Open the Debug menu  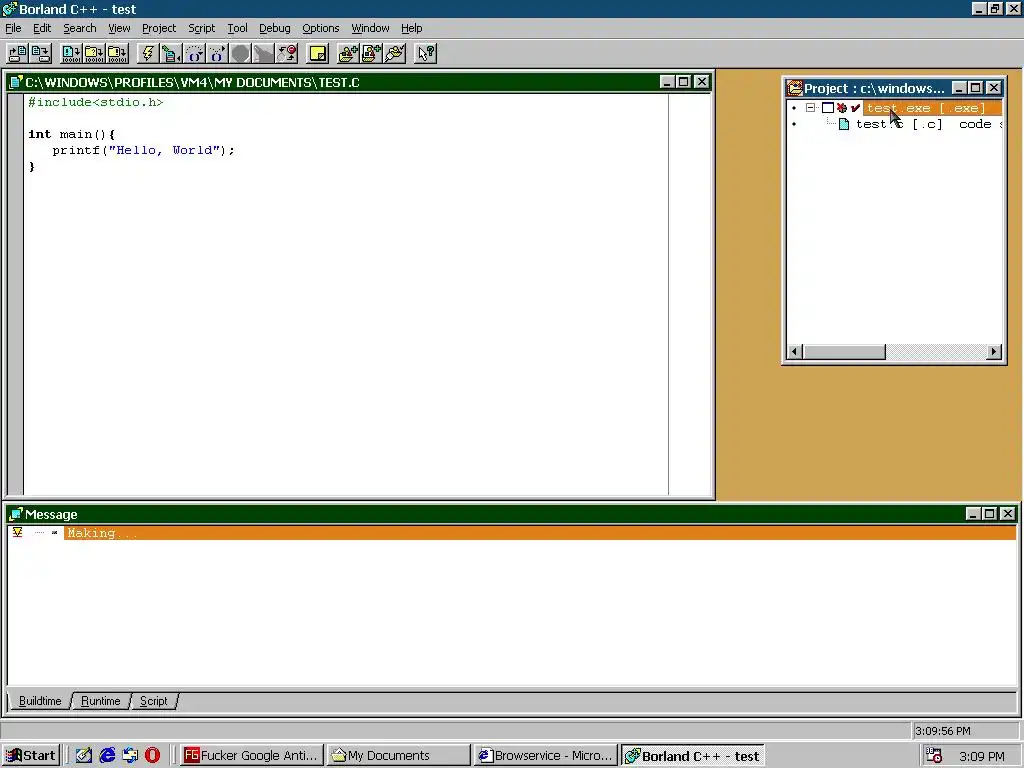[x=274, y=28]
